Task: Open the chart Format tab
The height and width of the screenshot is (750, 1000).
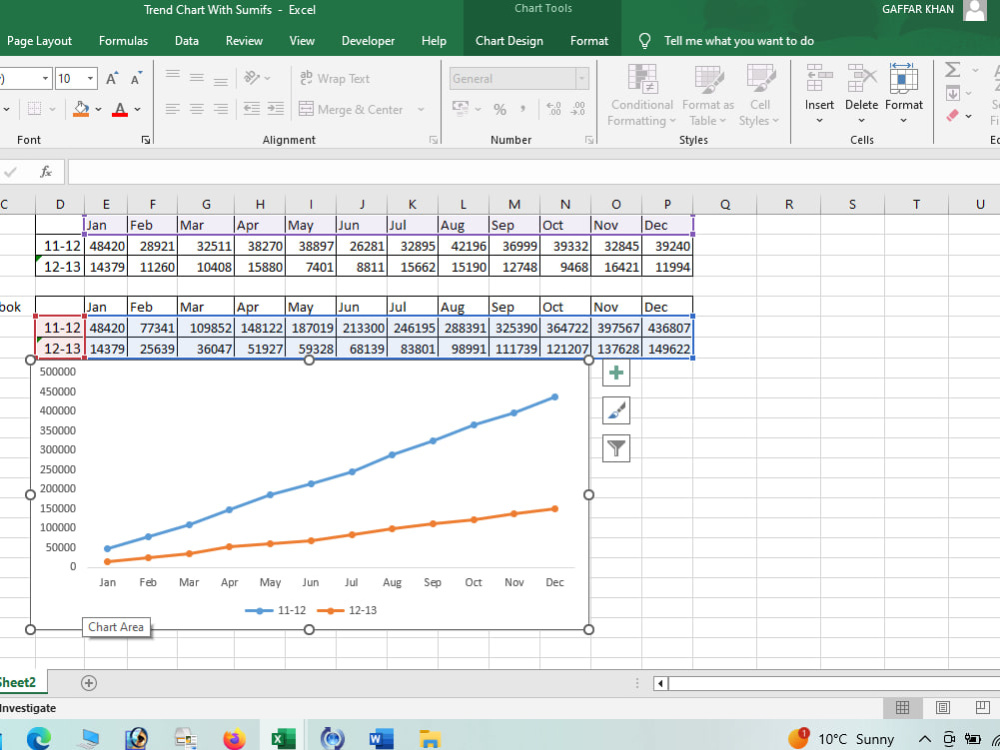Action: click(x=589, y=41)
